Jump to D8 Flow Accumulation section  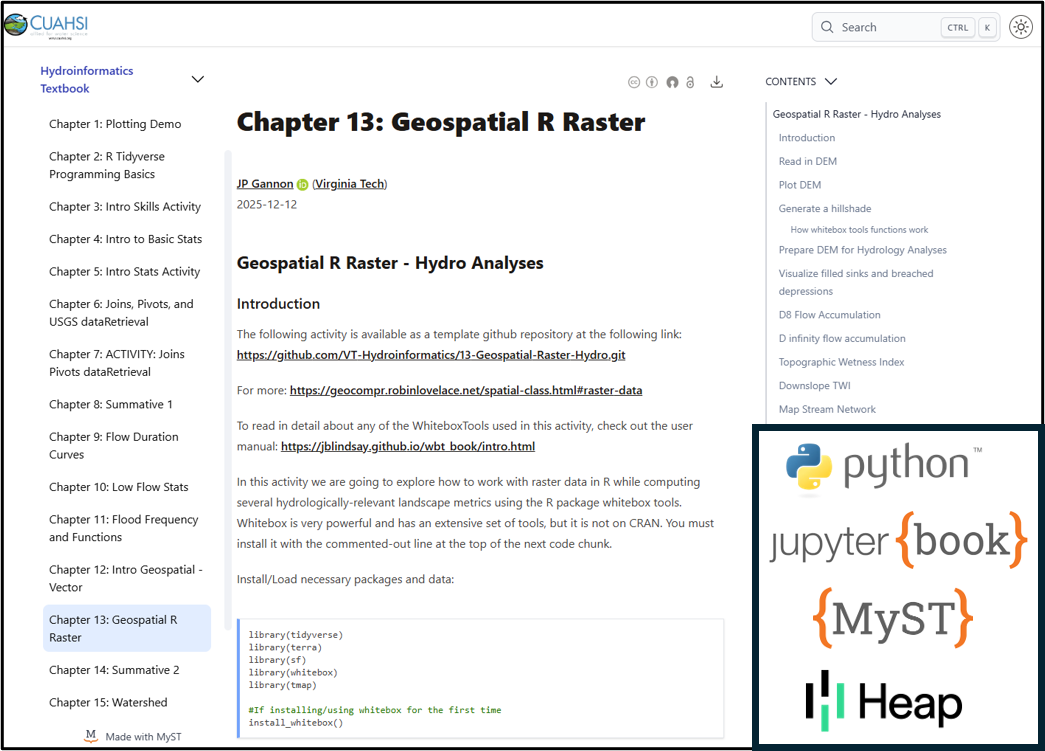coord(829,315)
